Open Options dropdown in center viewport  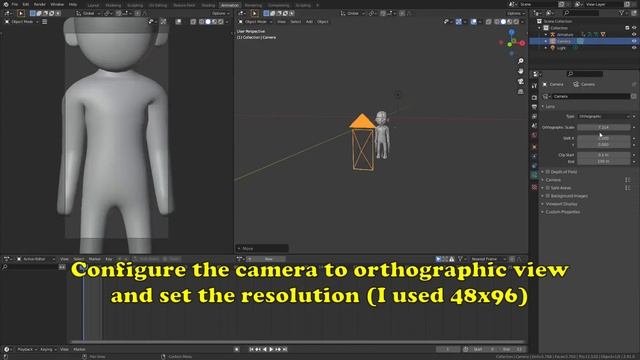click(516, 13)
